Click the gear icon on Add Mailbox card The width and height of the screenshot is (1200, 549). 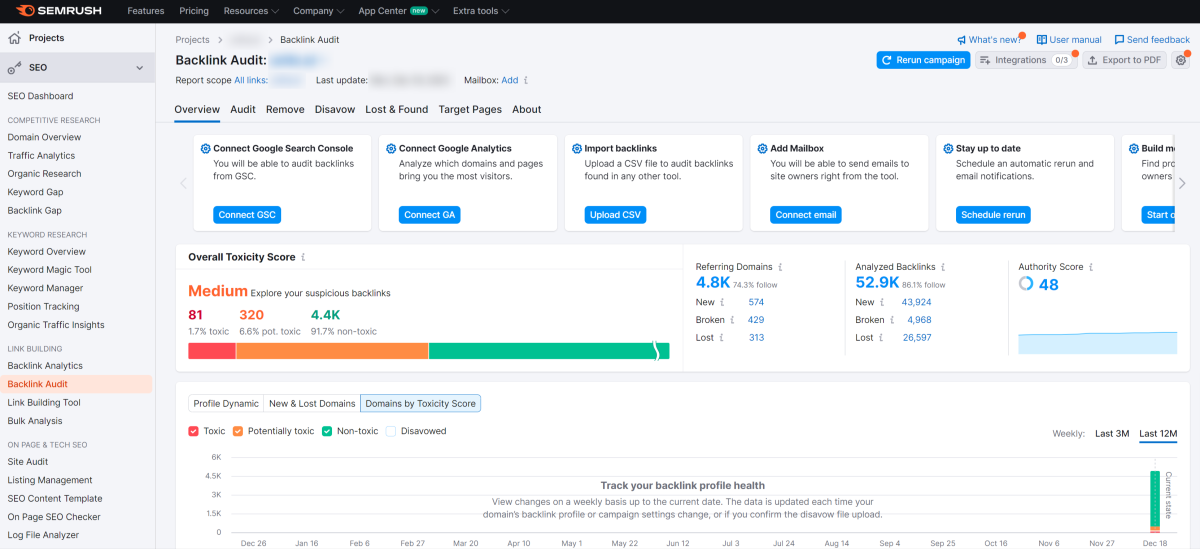point(763,148)
